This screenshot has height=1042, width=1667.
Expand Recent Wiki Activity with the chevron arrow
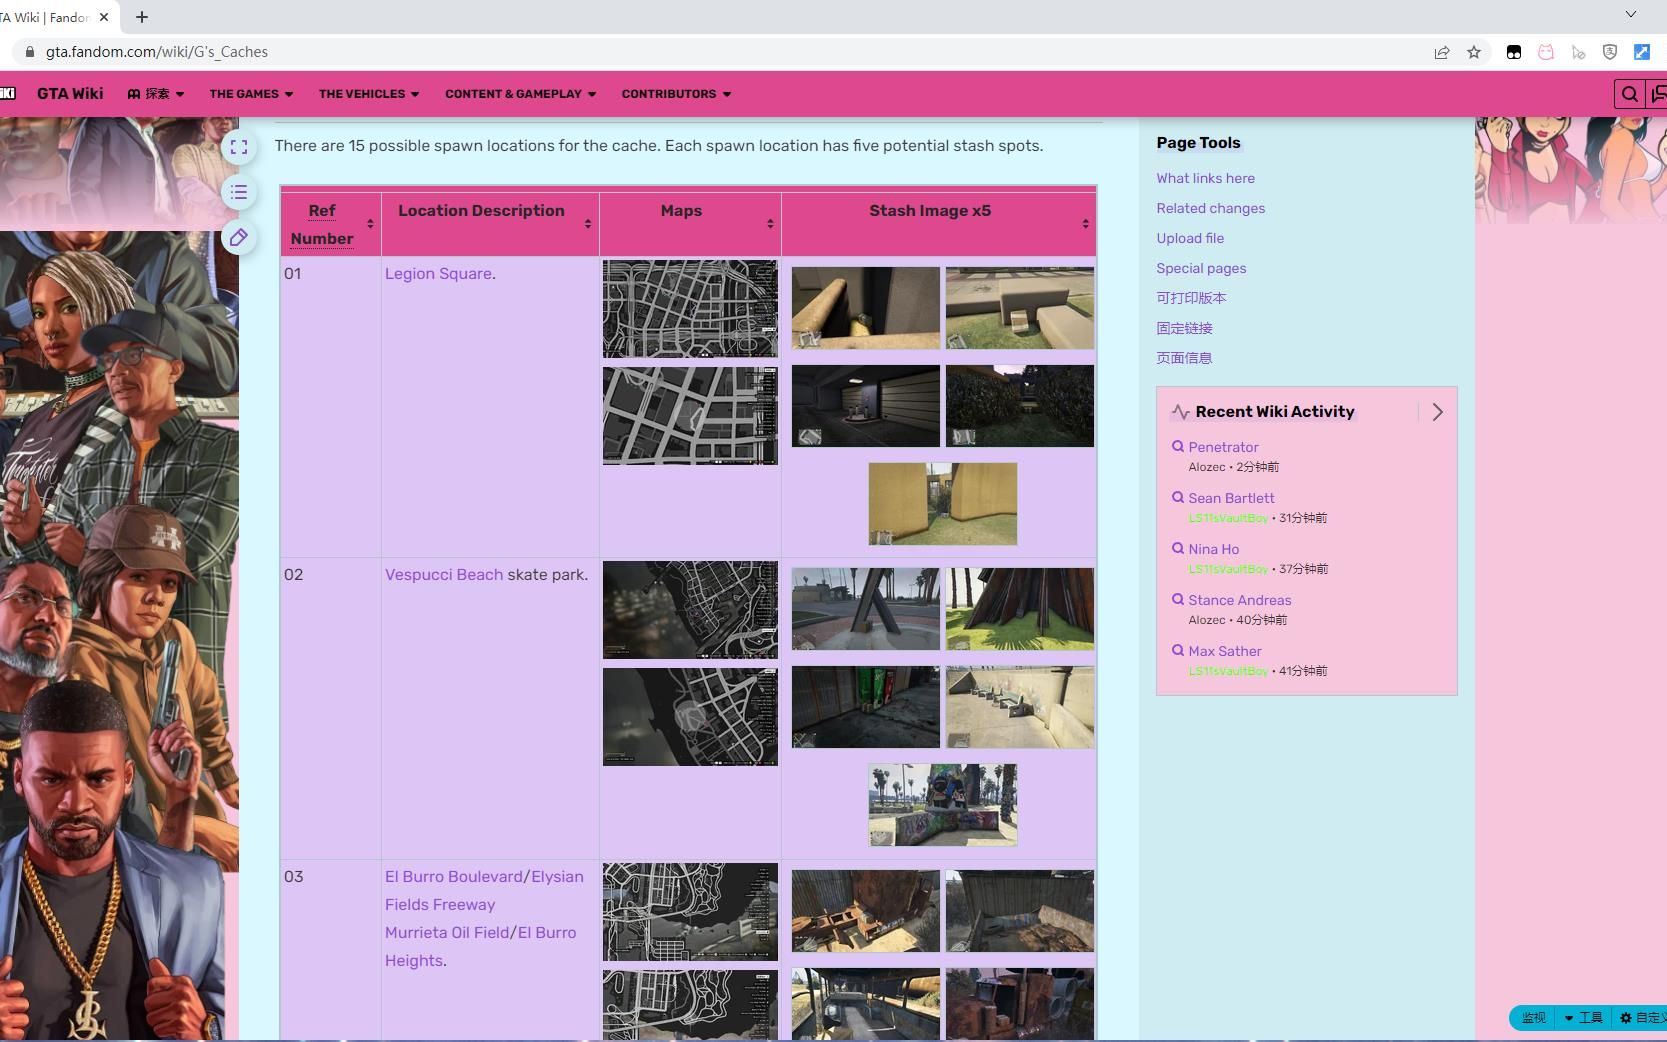coord(1437,412)
